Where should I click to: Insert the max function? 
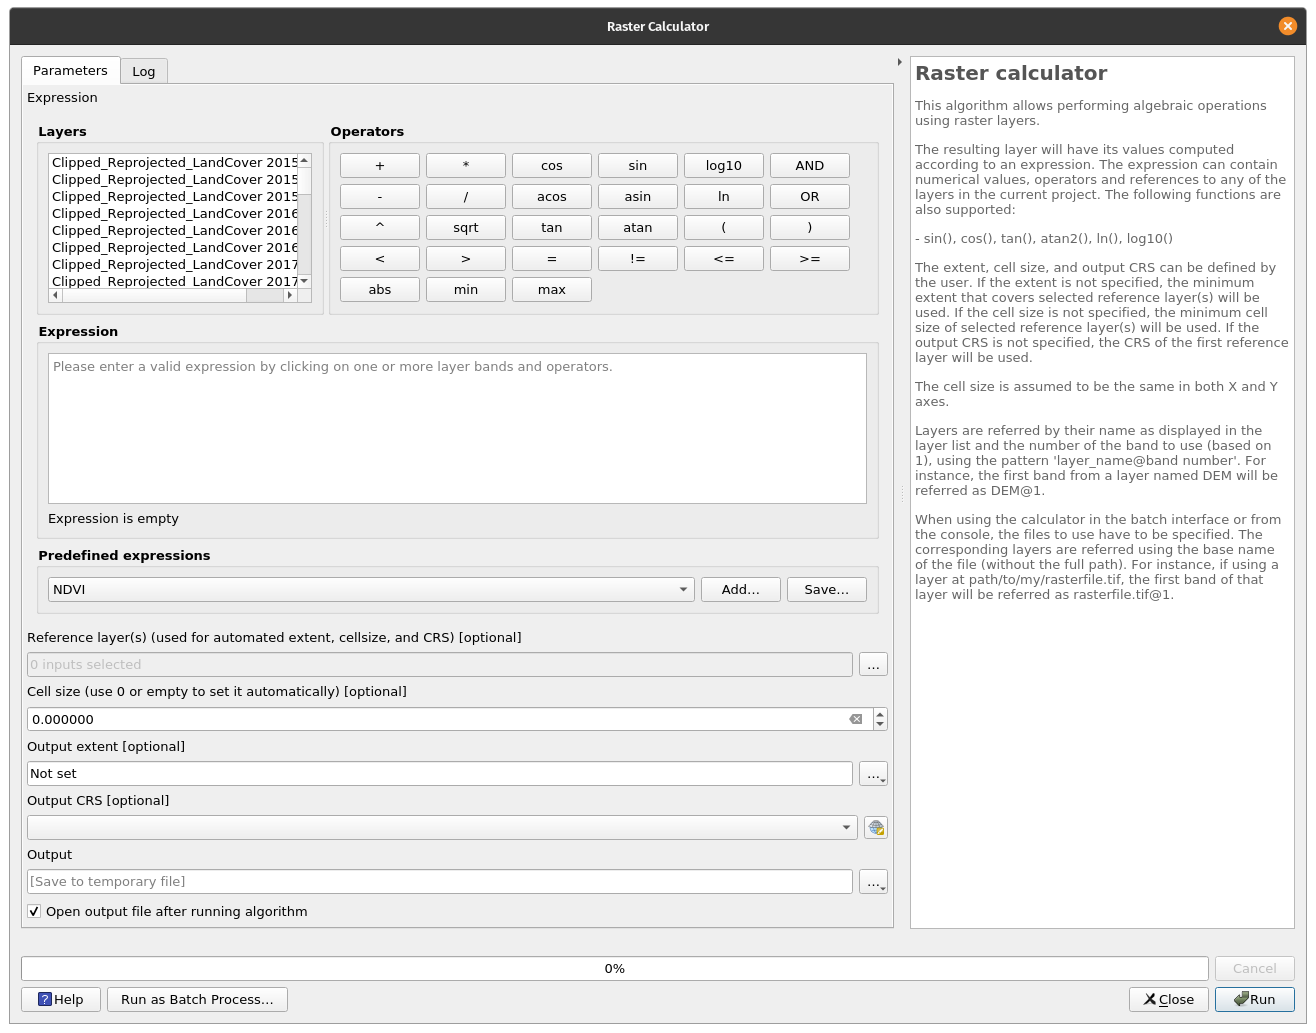552,290
